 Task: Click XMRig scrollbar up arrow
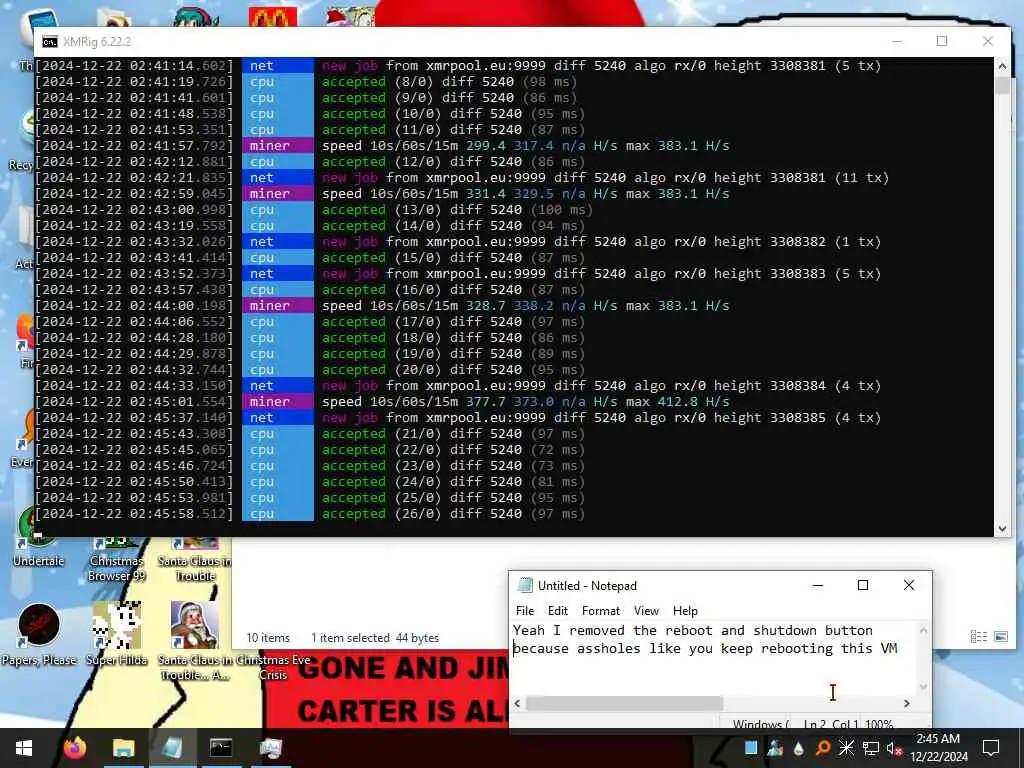tap(1002, 66)
